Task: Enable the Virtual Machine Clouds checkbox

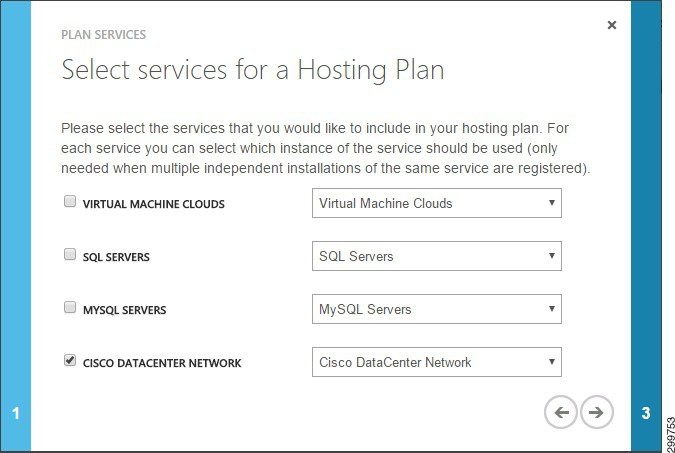Action: pyautogui.click(x=70, y=201)
